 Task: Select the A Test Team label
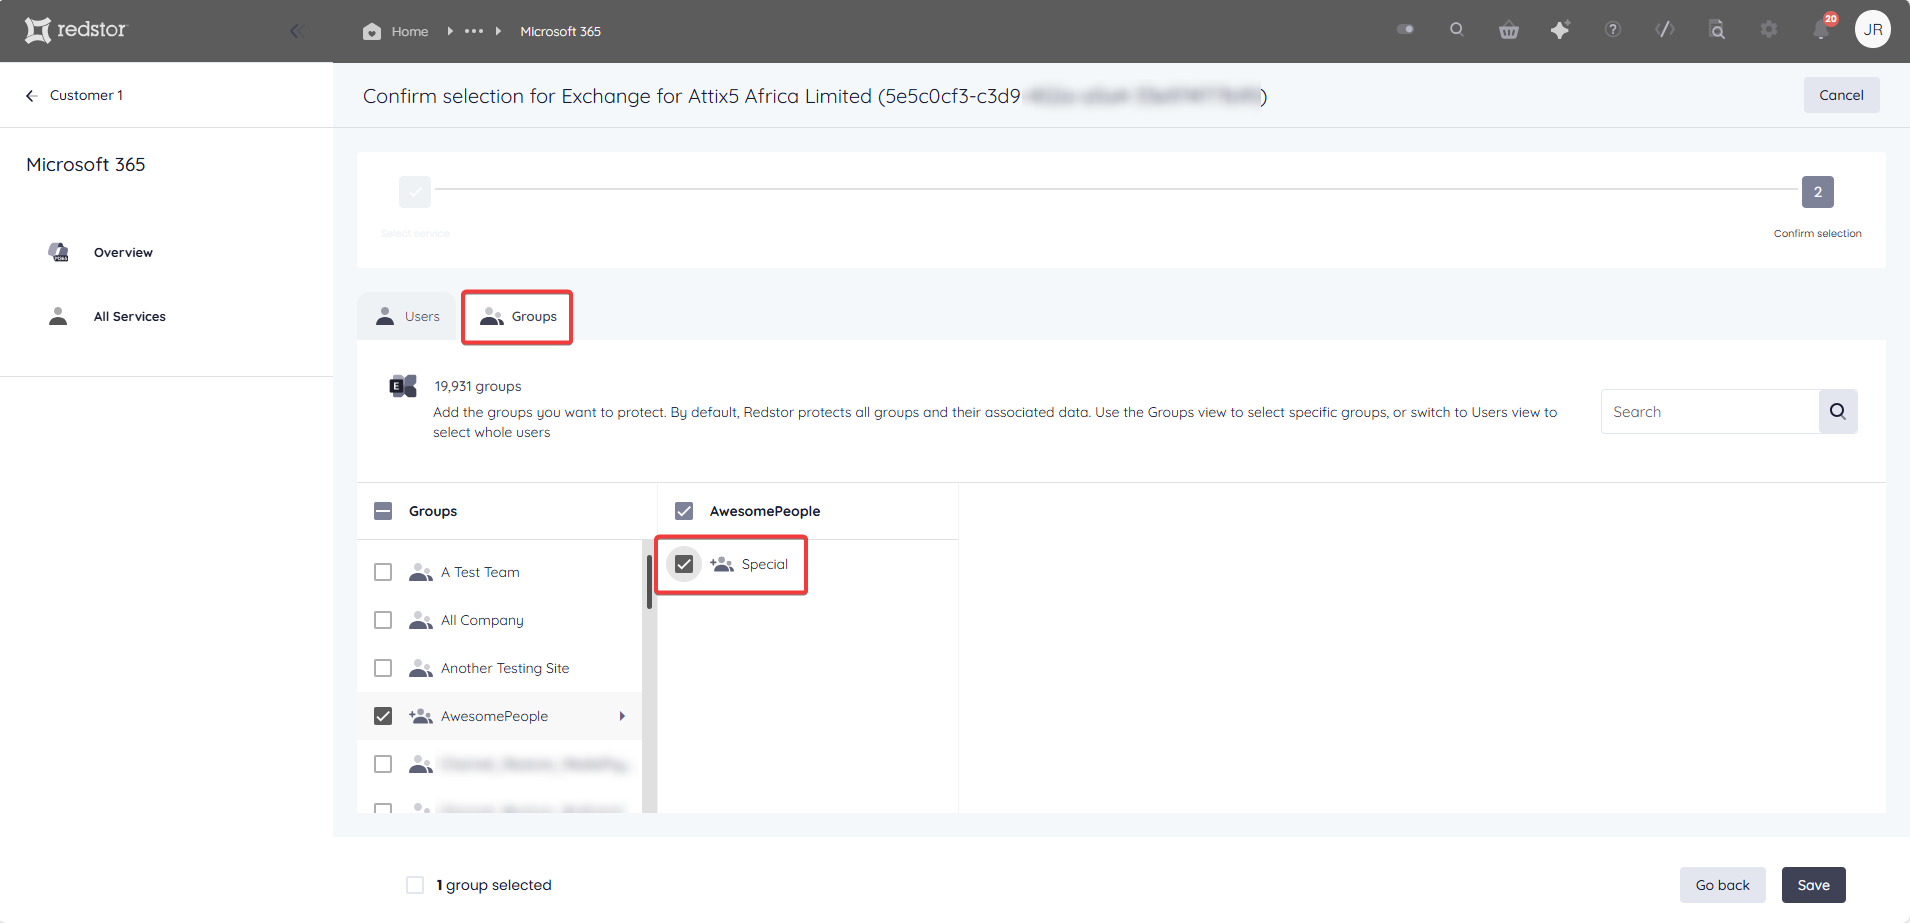pos(480,572)
